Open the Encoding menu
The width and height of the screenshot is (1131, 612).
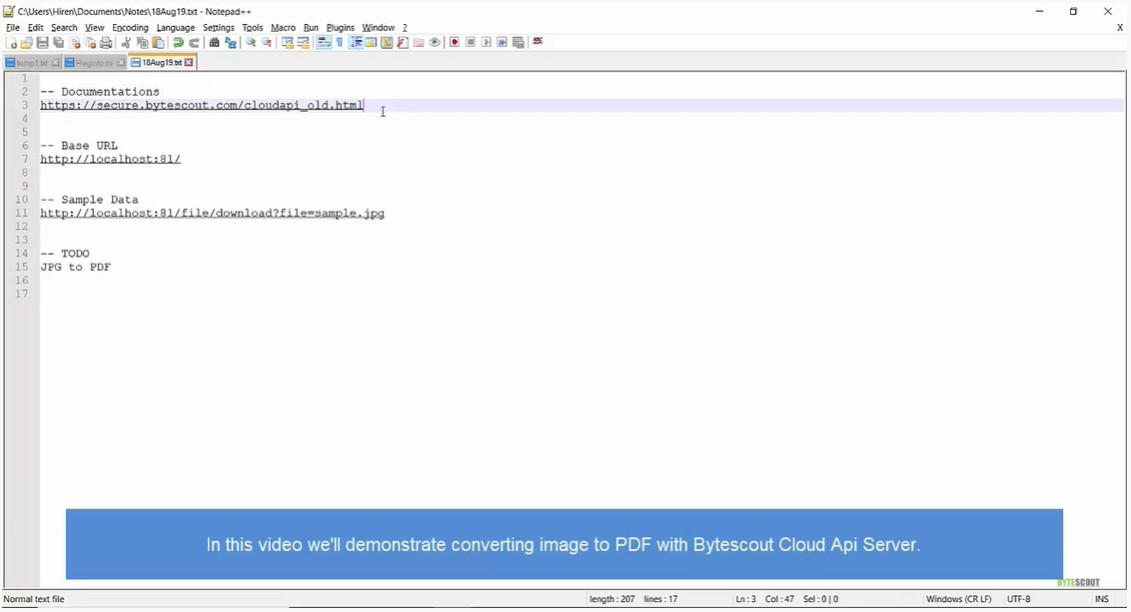[x=130, y=27]
